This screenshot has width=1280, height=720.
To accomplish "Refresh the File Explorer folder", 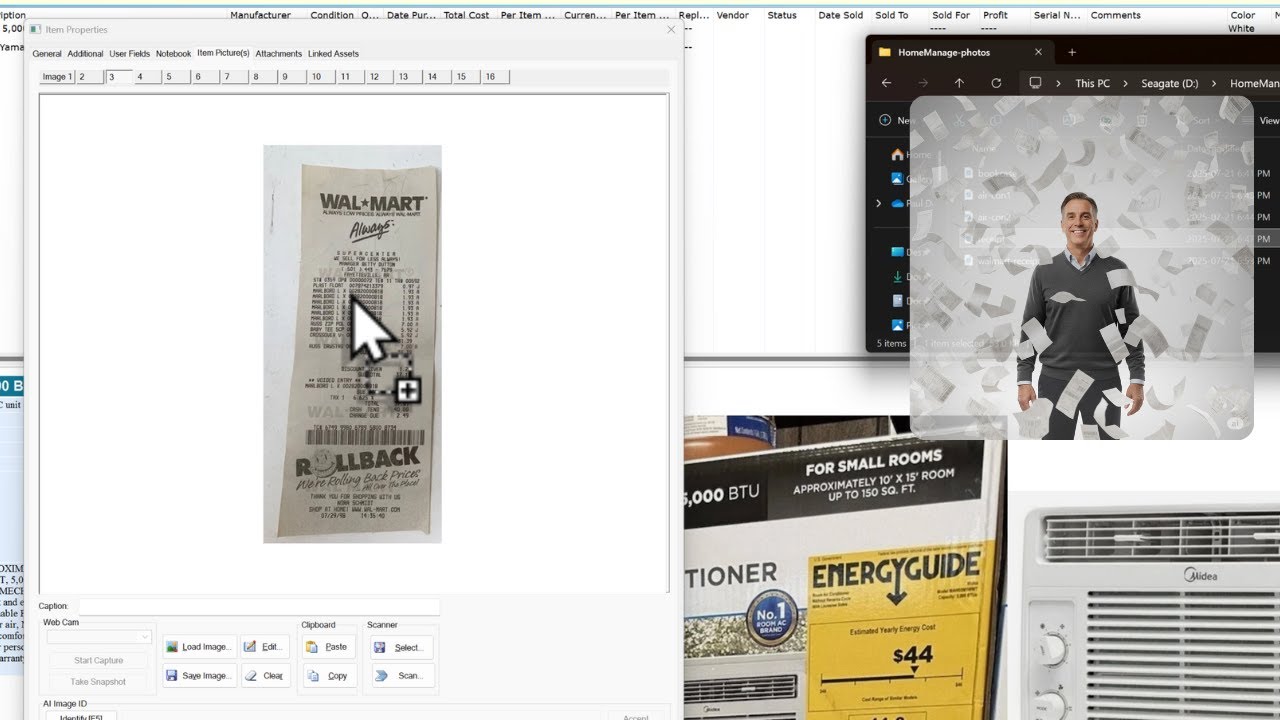I will pos(996,83).
